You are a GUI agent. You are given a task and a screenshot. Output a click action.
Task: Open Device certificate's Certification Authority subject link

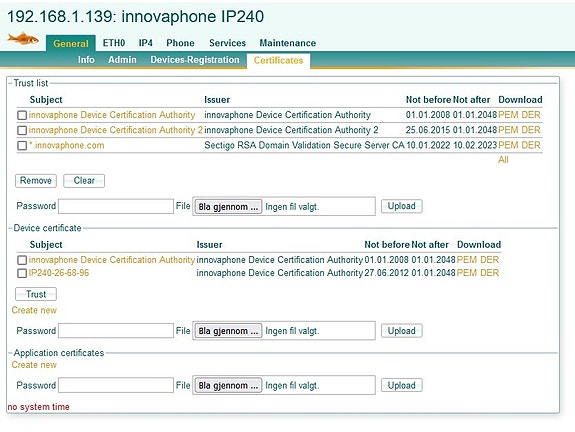coord(112,260)
